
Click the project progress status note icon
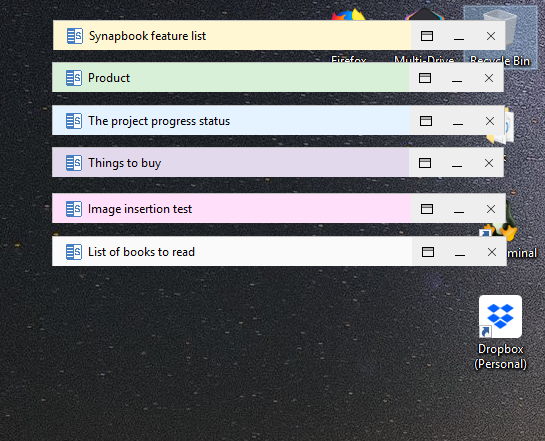pyautogui.click(x=74, y=121)
